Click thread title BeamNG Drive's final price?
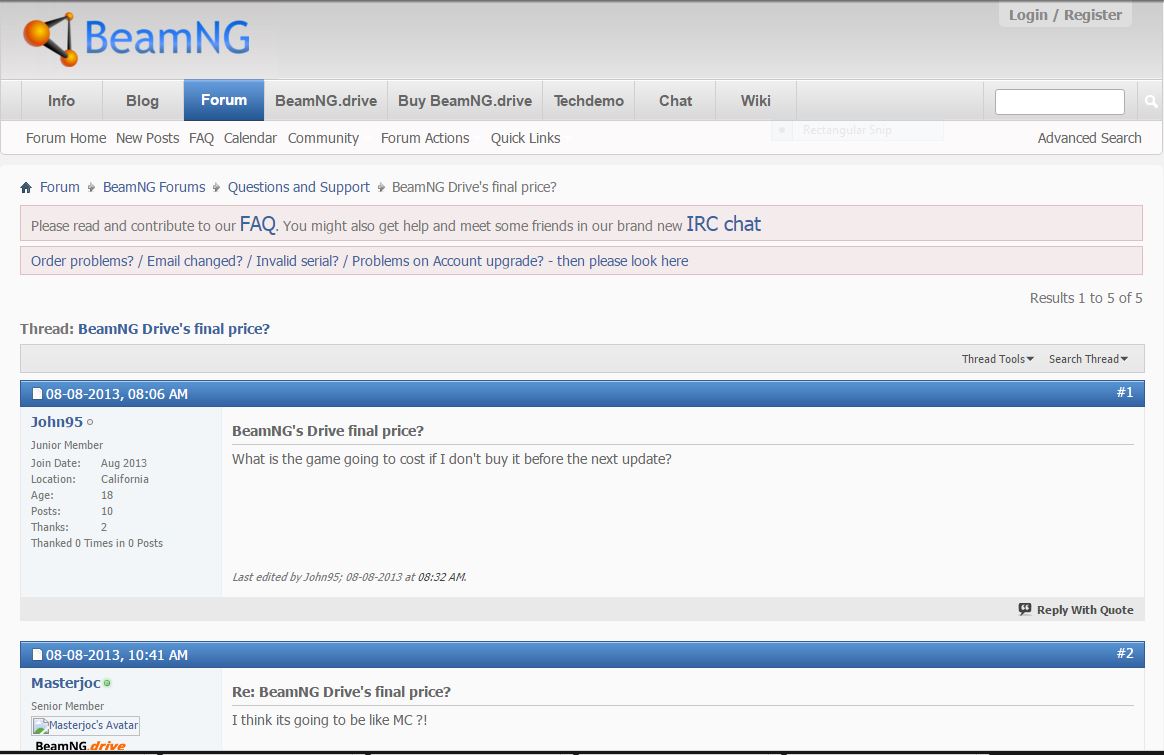Image resolution: width=1164 pixels, height=755 pixels. (174, 329)
